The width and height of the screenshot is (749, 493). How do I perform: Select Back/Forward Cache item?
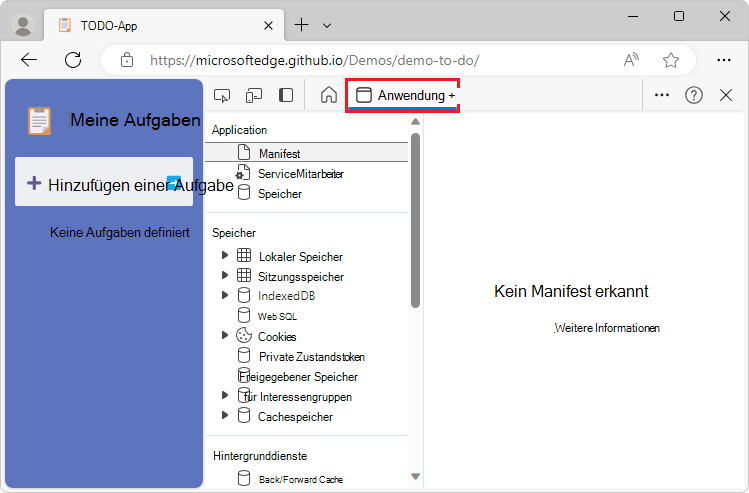tap(300, 479)
